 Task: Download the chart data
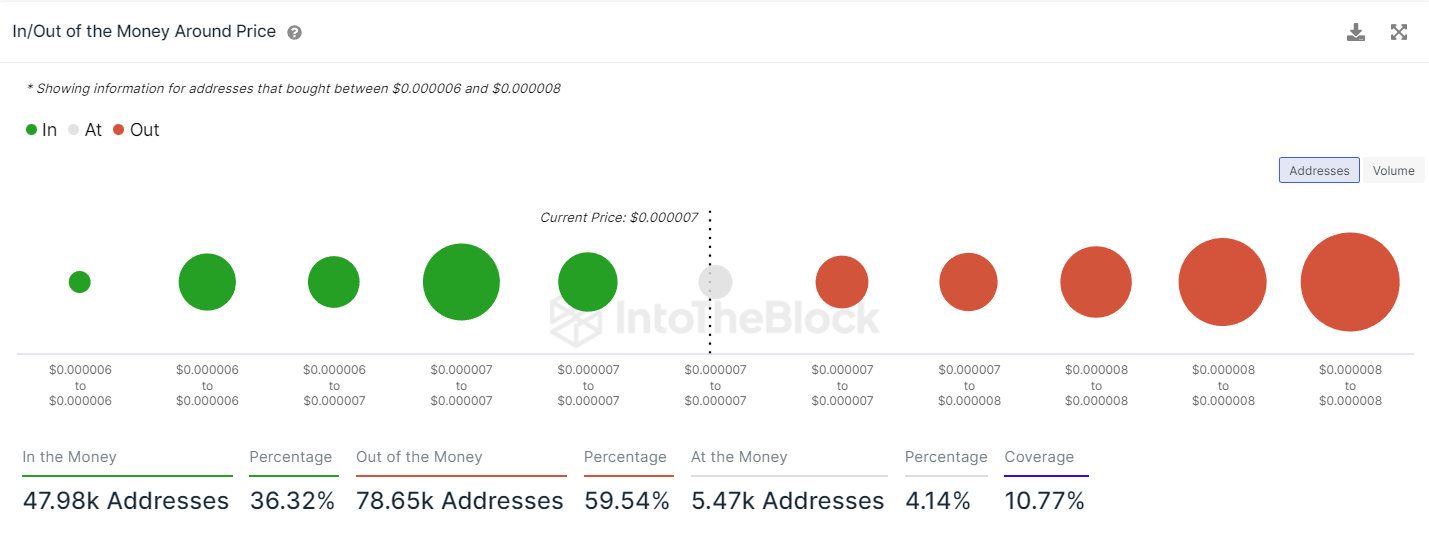click(x=1355, y=32)
